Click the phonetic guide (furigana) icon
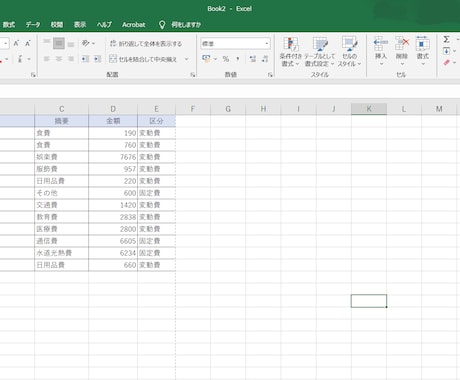Viewport: 460px width, 380px height. tap(20, 59)
